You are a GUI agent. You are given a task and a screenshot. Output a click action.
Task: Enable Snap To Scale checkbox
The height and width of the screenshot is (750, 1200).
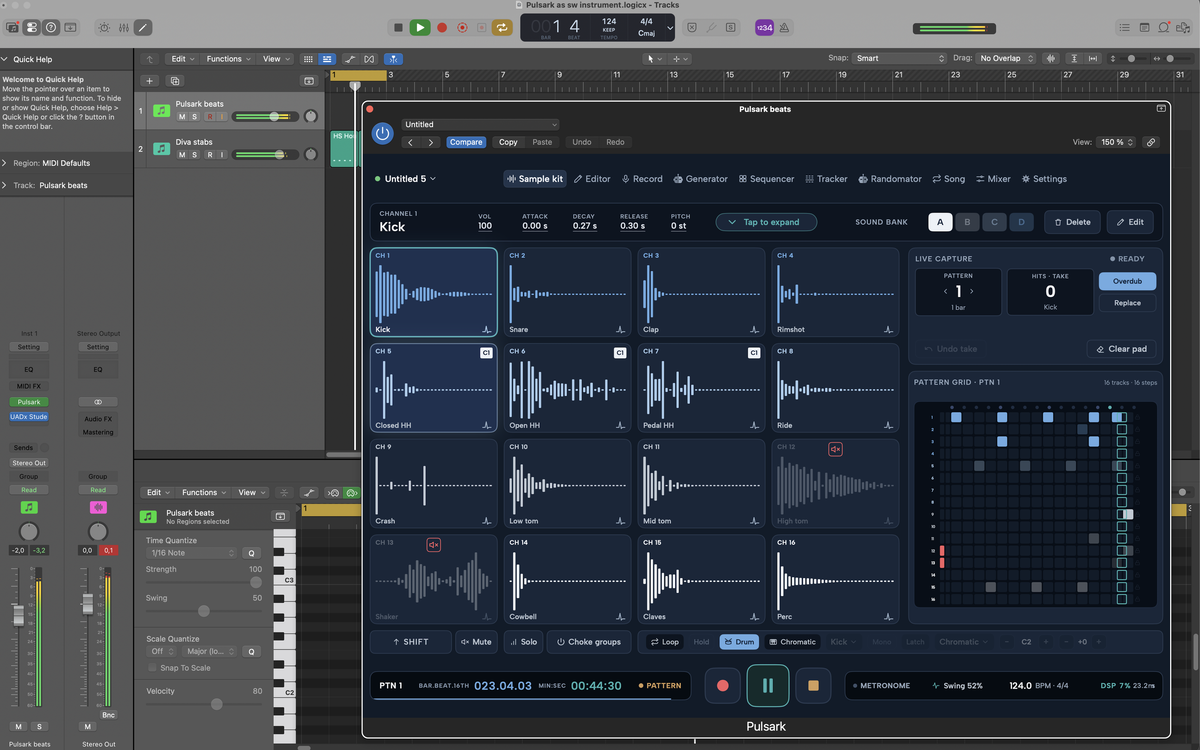[x=152, y=667]
